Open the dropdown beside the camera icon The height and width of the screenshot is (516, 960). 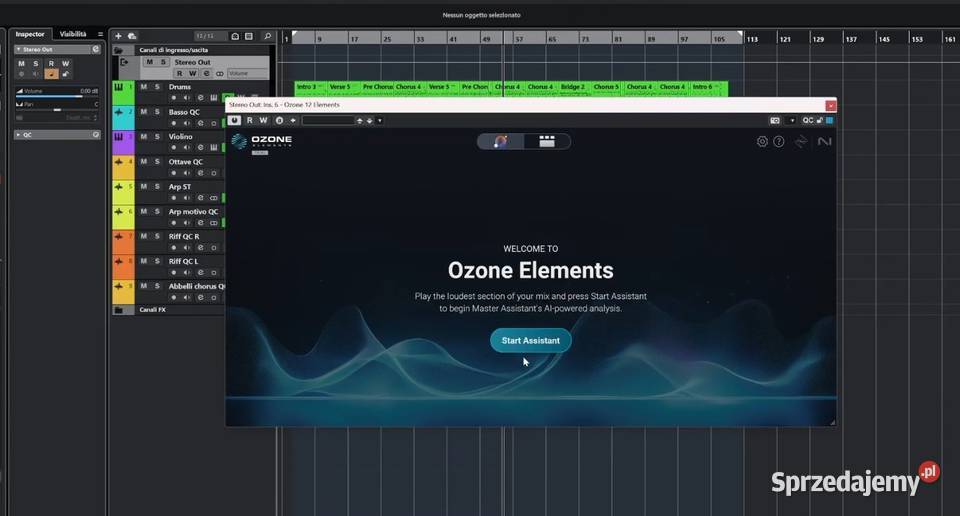792,121
